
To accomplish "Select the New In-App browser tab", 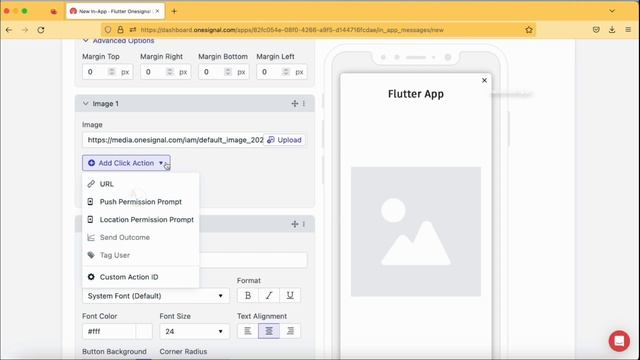I will pos(116,11).
